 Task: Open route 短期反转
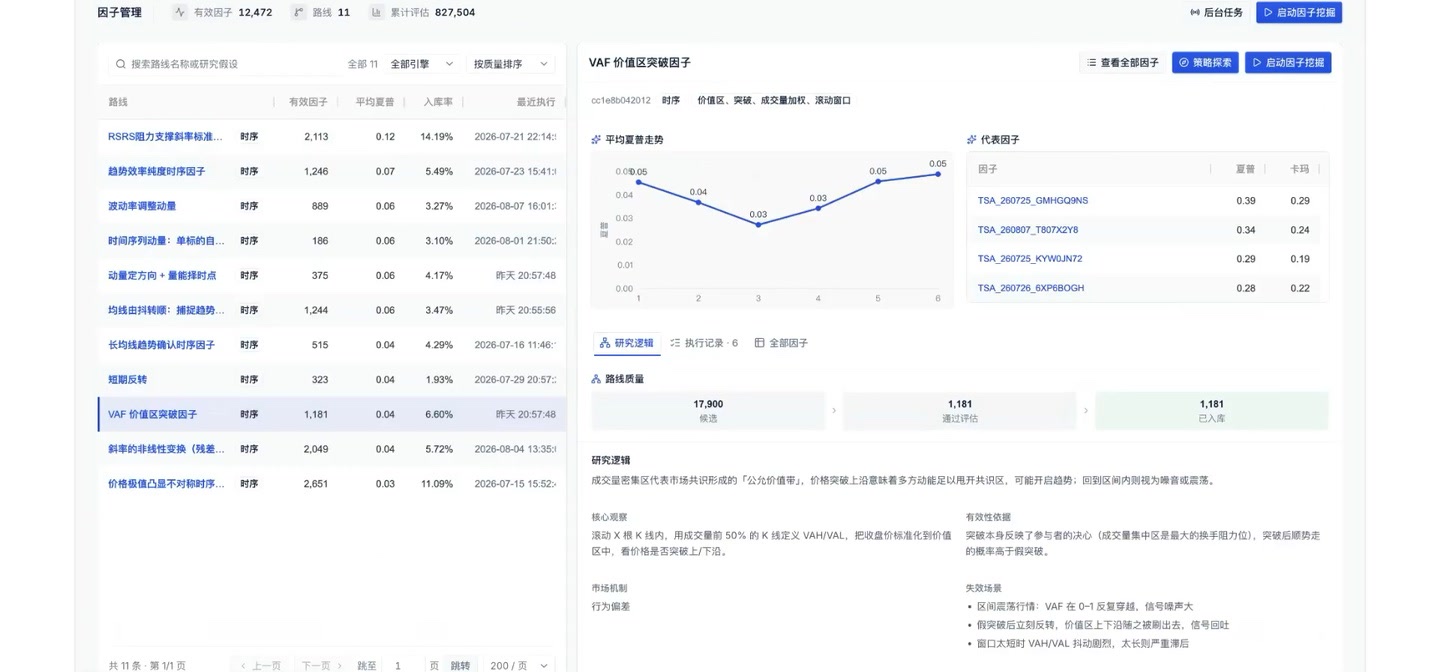(x=128, y=380)
